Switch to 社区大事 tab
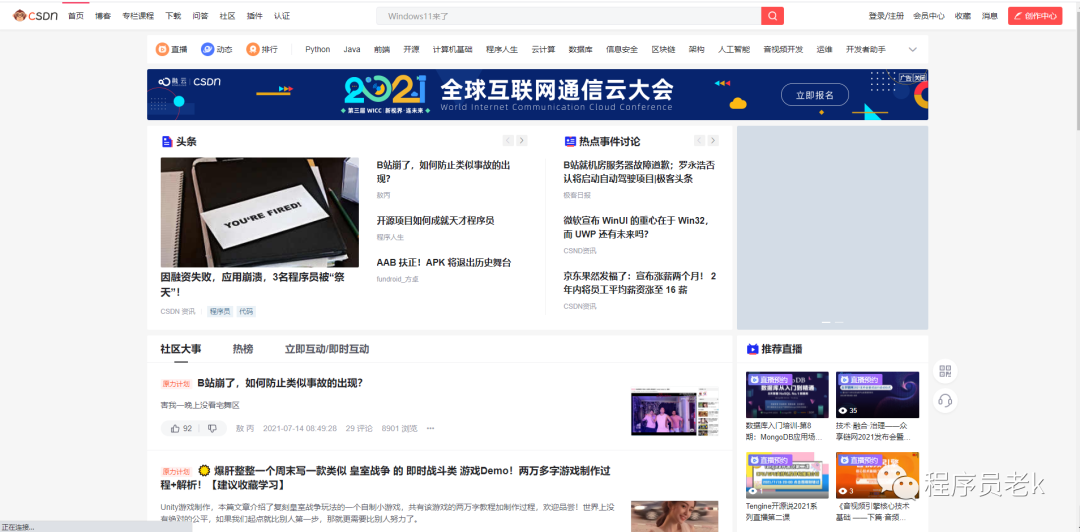This screenshot has width=1080, height=532. 181,349
